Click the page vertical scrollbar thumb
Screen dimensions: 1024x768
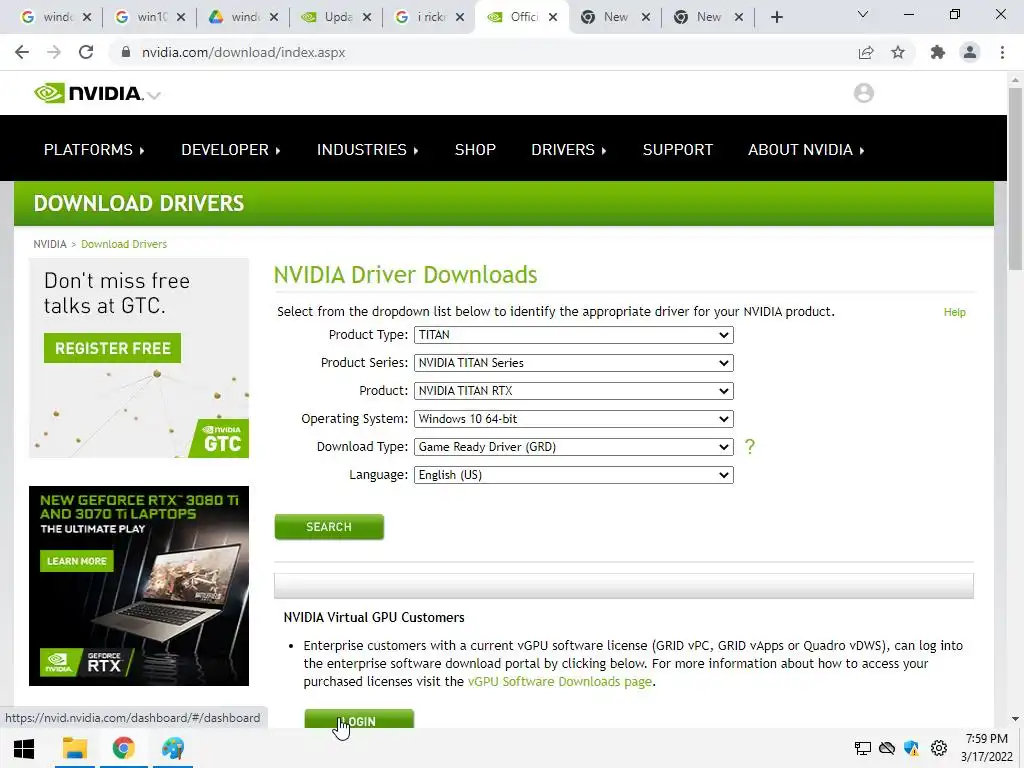tap(1015, 178)
